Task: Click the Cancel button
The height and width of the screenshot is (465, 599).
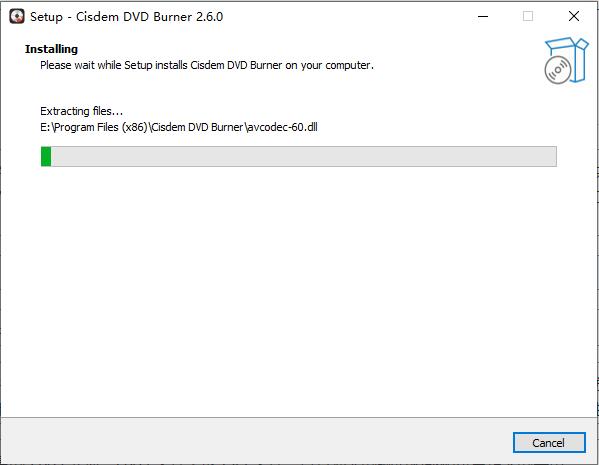Action: pyautogui.click(x=549, y=442)
